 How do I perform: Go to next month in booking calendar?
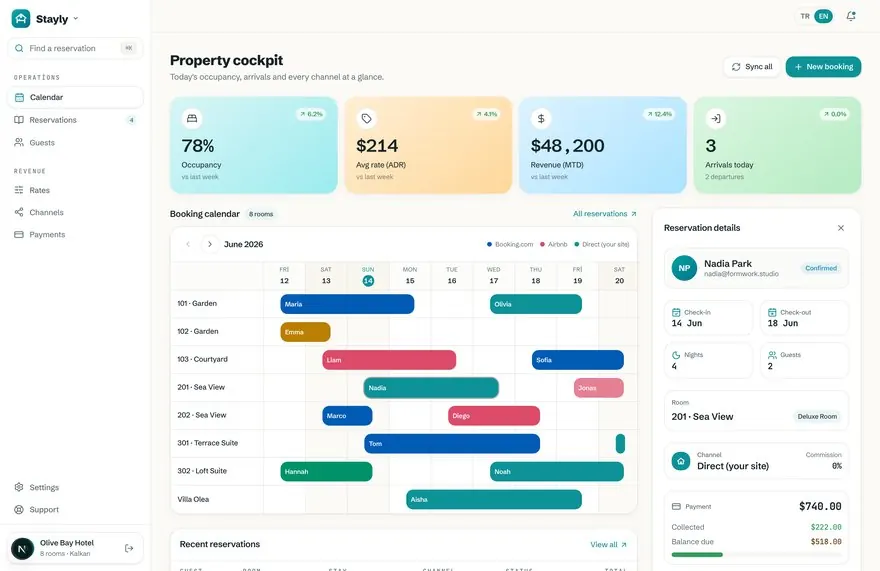(210, 244)
